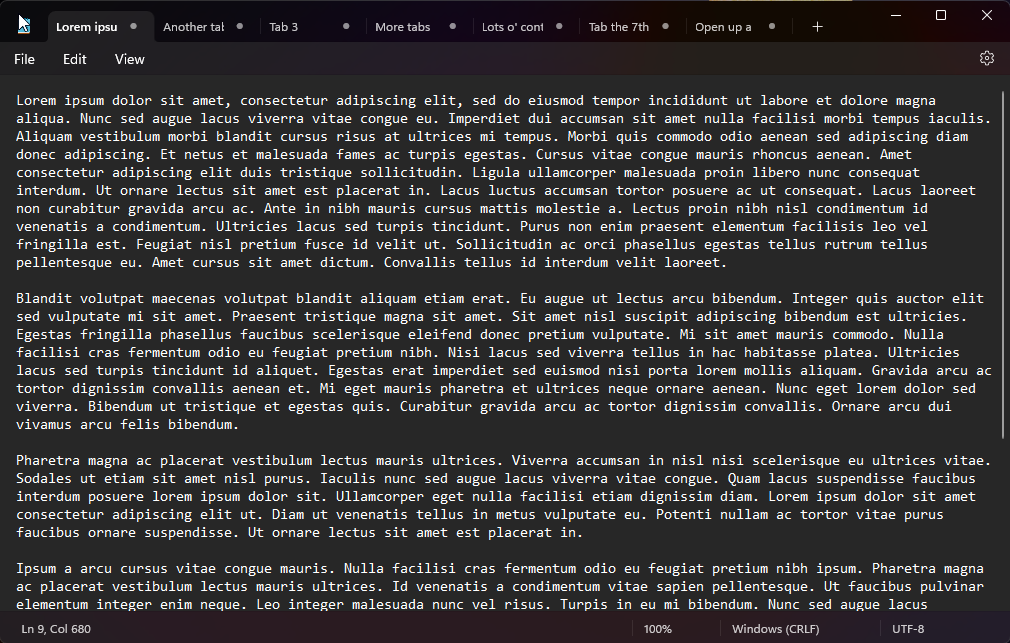Screen dimensions: 1010x643
Task: Click the vertical scrollbar on the right
Action: (x=1002, y=260)
